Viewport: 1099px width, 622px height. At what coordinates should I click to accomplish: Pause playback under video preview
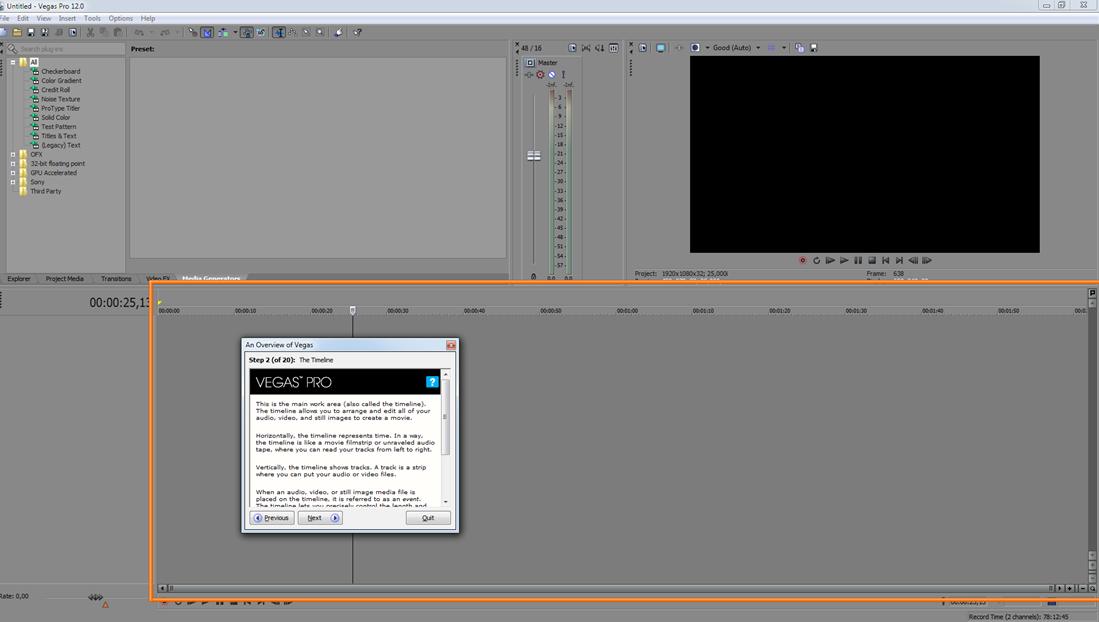click(858, 260)
